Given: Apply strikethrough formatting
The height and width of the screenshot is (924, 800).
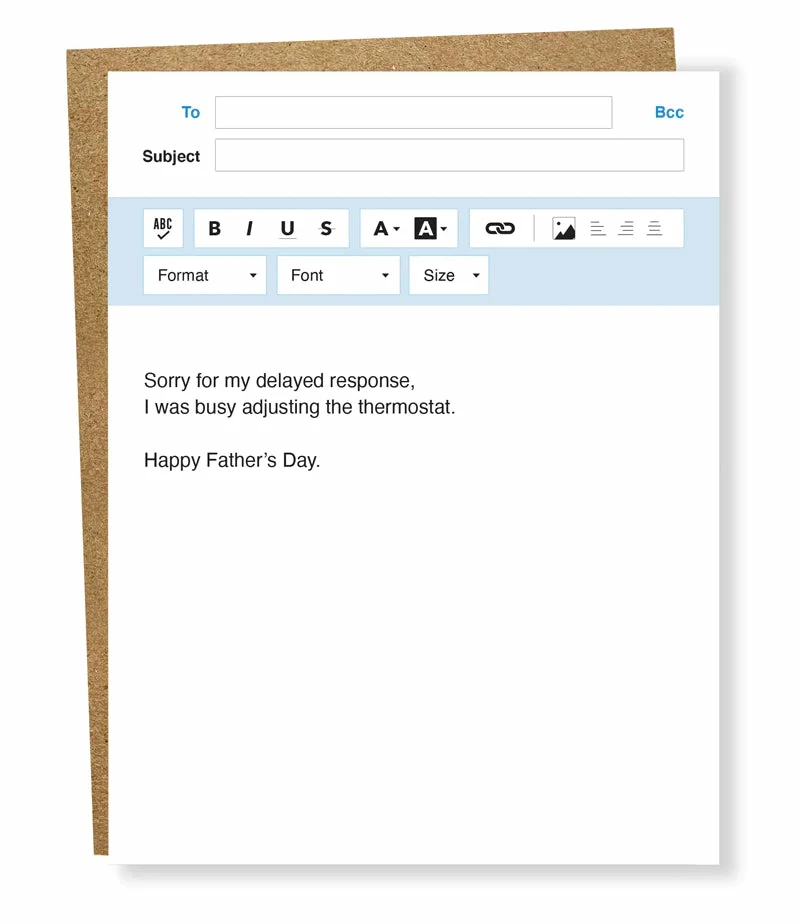Looking at the screenshot, I should 325,229.
